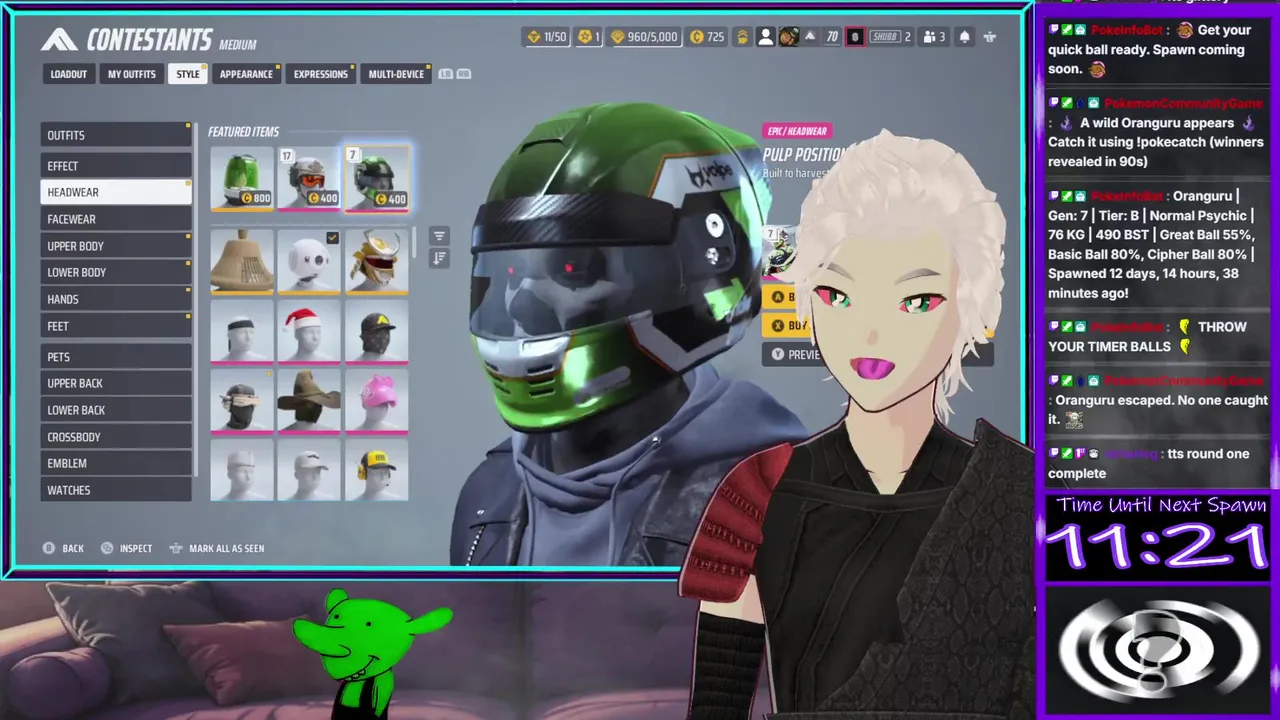1280x720 pixels.
Task: Open the white player profile icon
Action: (766, 37)
